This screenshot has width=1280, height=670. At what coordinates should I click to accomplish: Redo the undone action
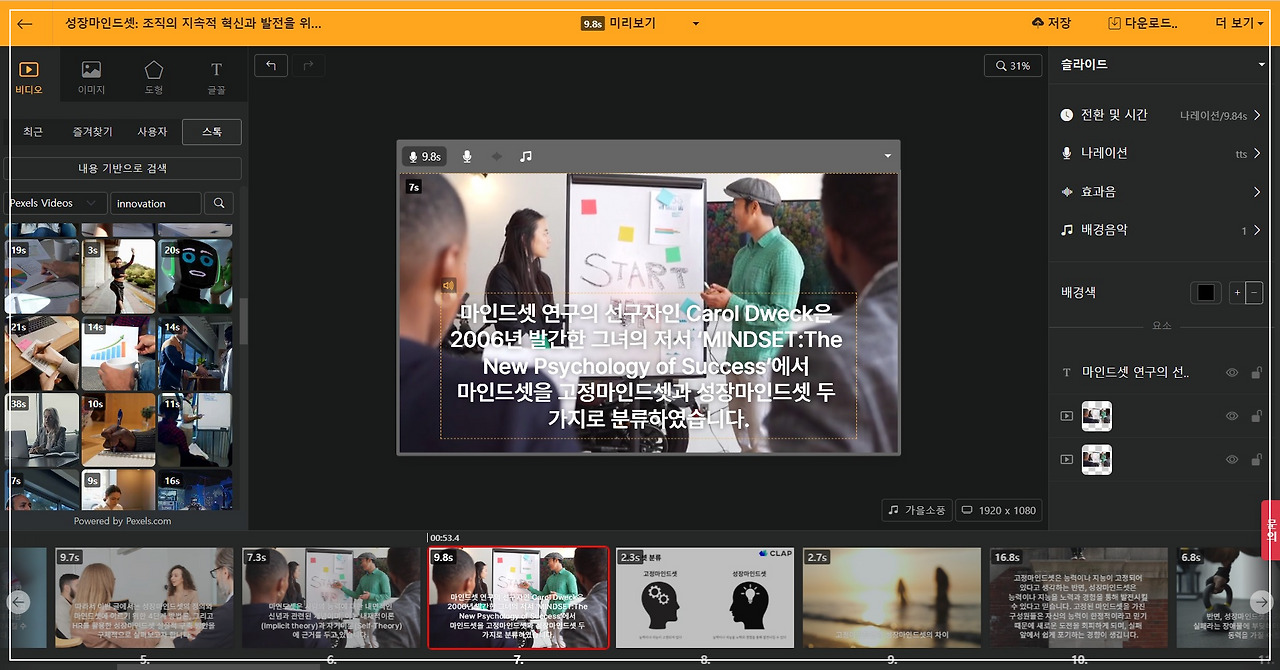click(x=307, y=66)
